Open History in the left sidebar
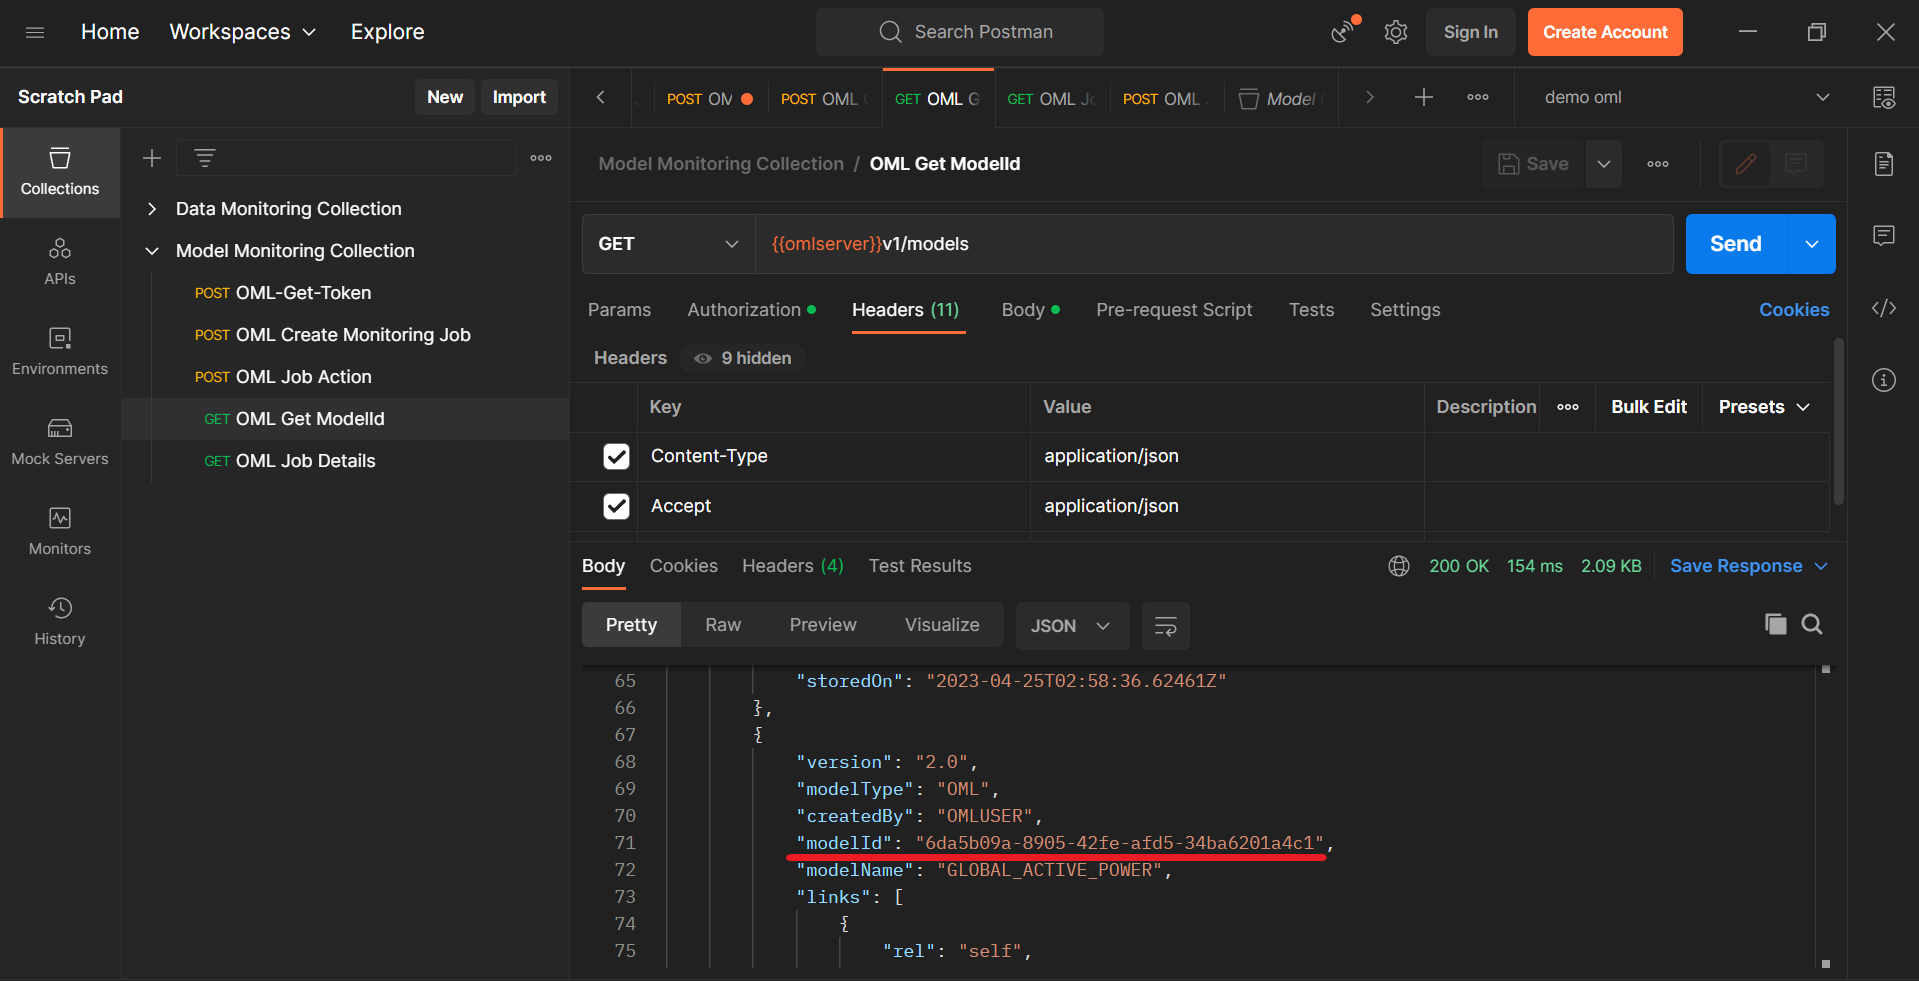 [x=60, y=621]
